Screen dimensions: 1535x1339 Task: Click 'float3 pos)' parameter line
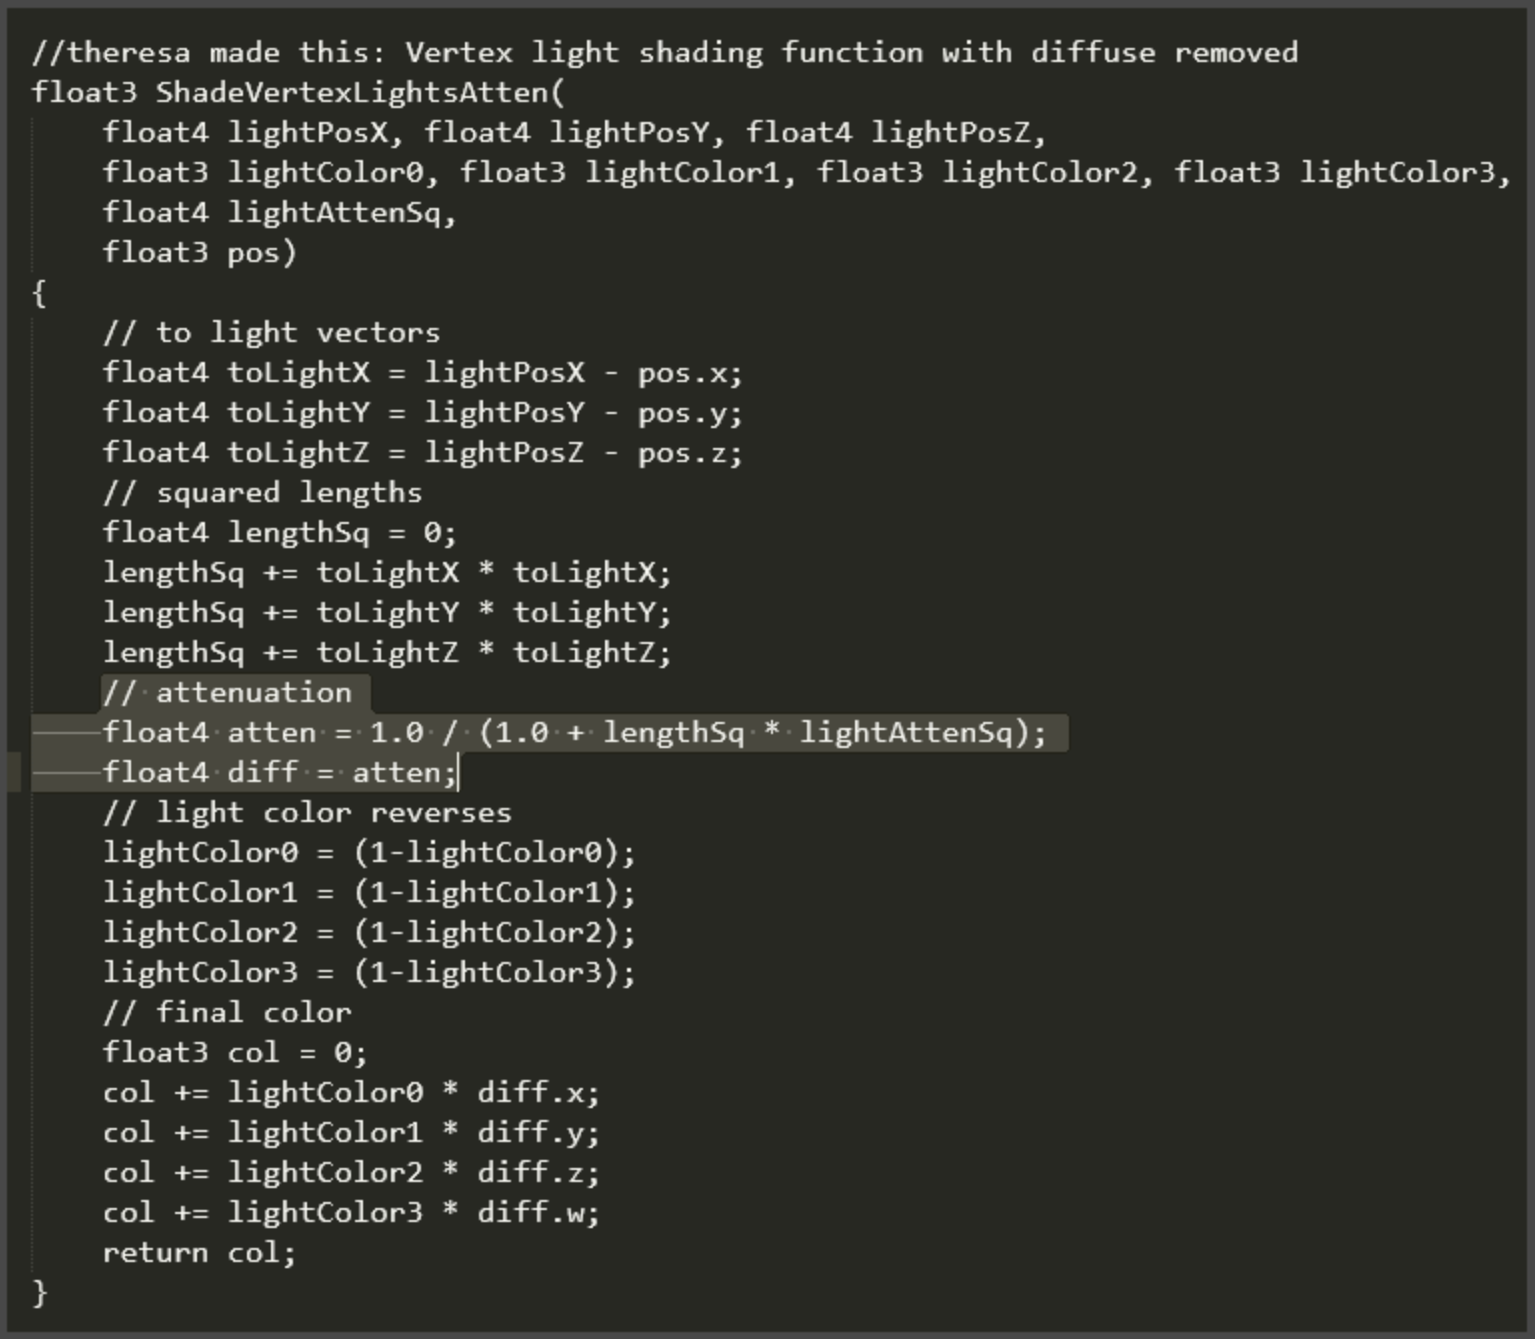click(x=200, y=253)
